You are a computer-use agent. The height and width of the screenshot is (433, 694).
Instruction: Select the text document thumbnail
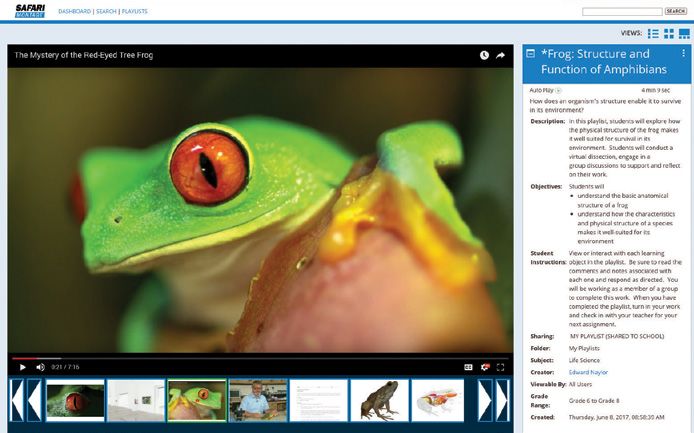(x=319, y=400)
